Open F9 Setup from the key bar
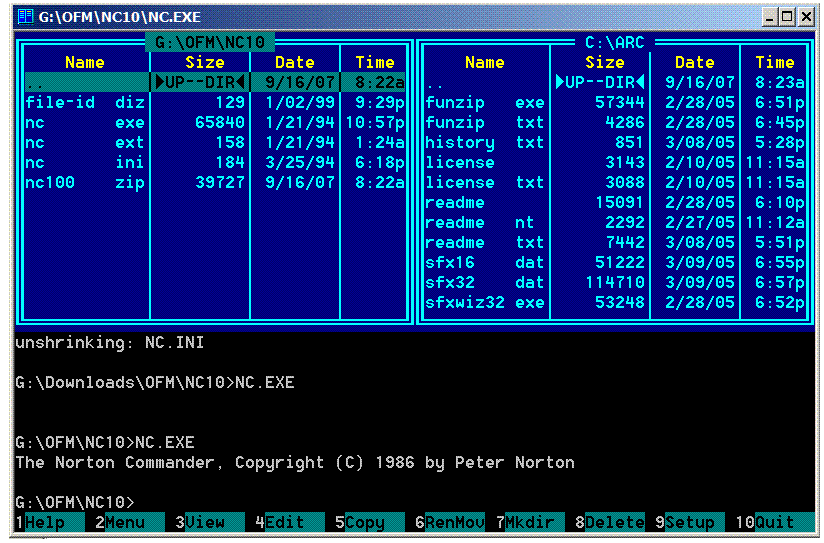 click(x=689, y=522)
